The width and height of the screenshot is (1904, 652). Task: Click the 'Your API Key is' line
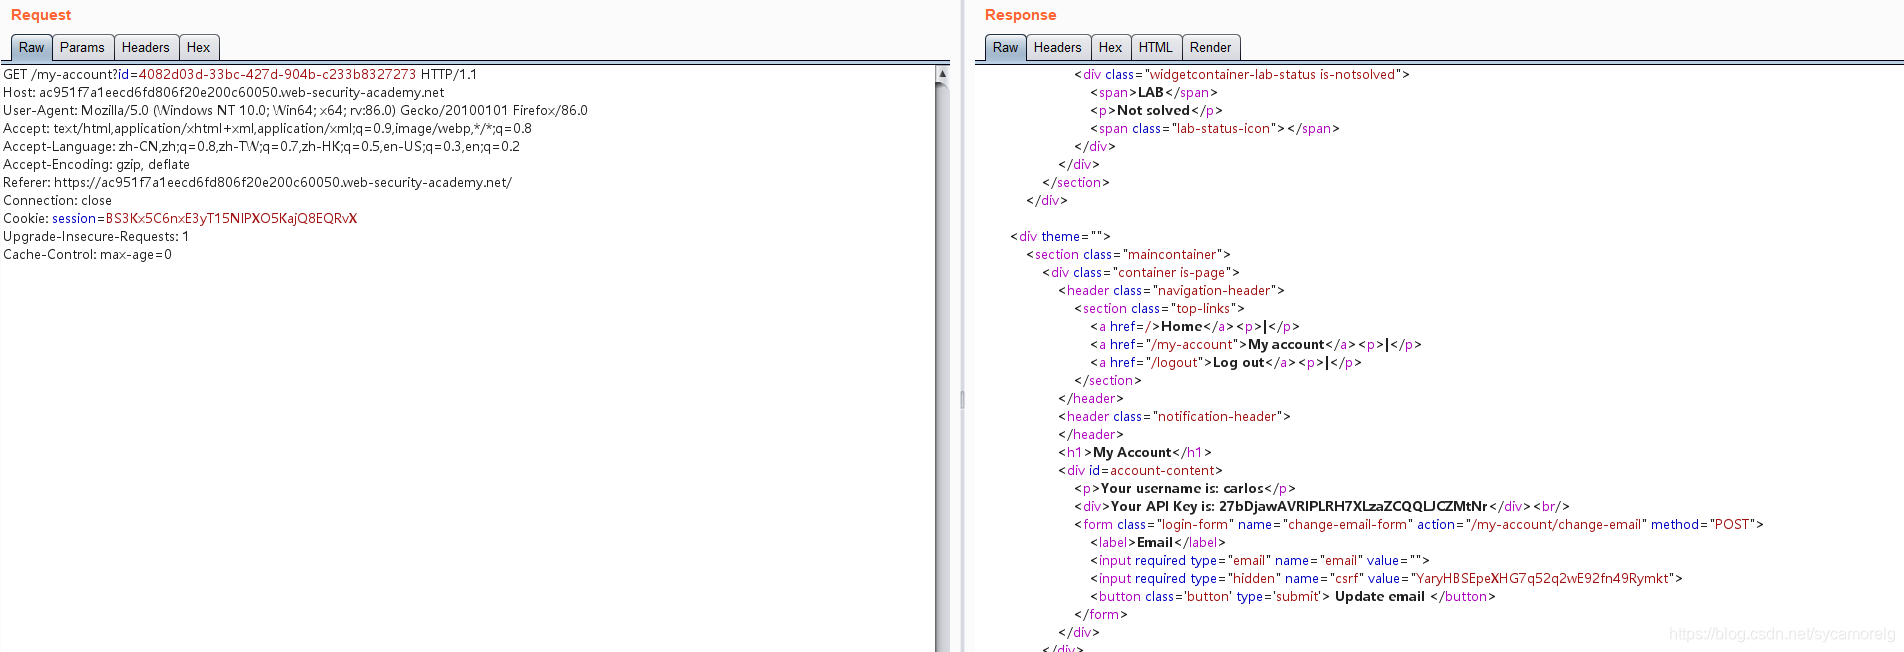pyautogui.click(x=1322, y=507)
